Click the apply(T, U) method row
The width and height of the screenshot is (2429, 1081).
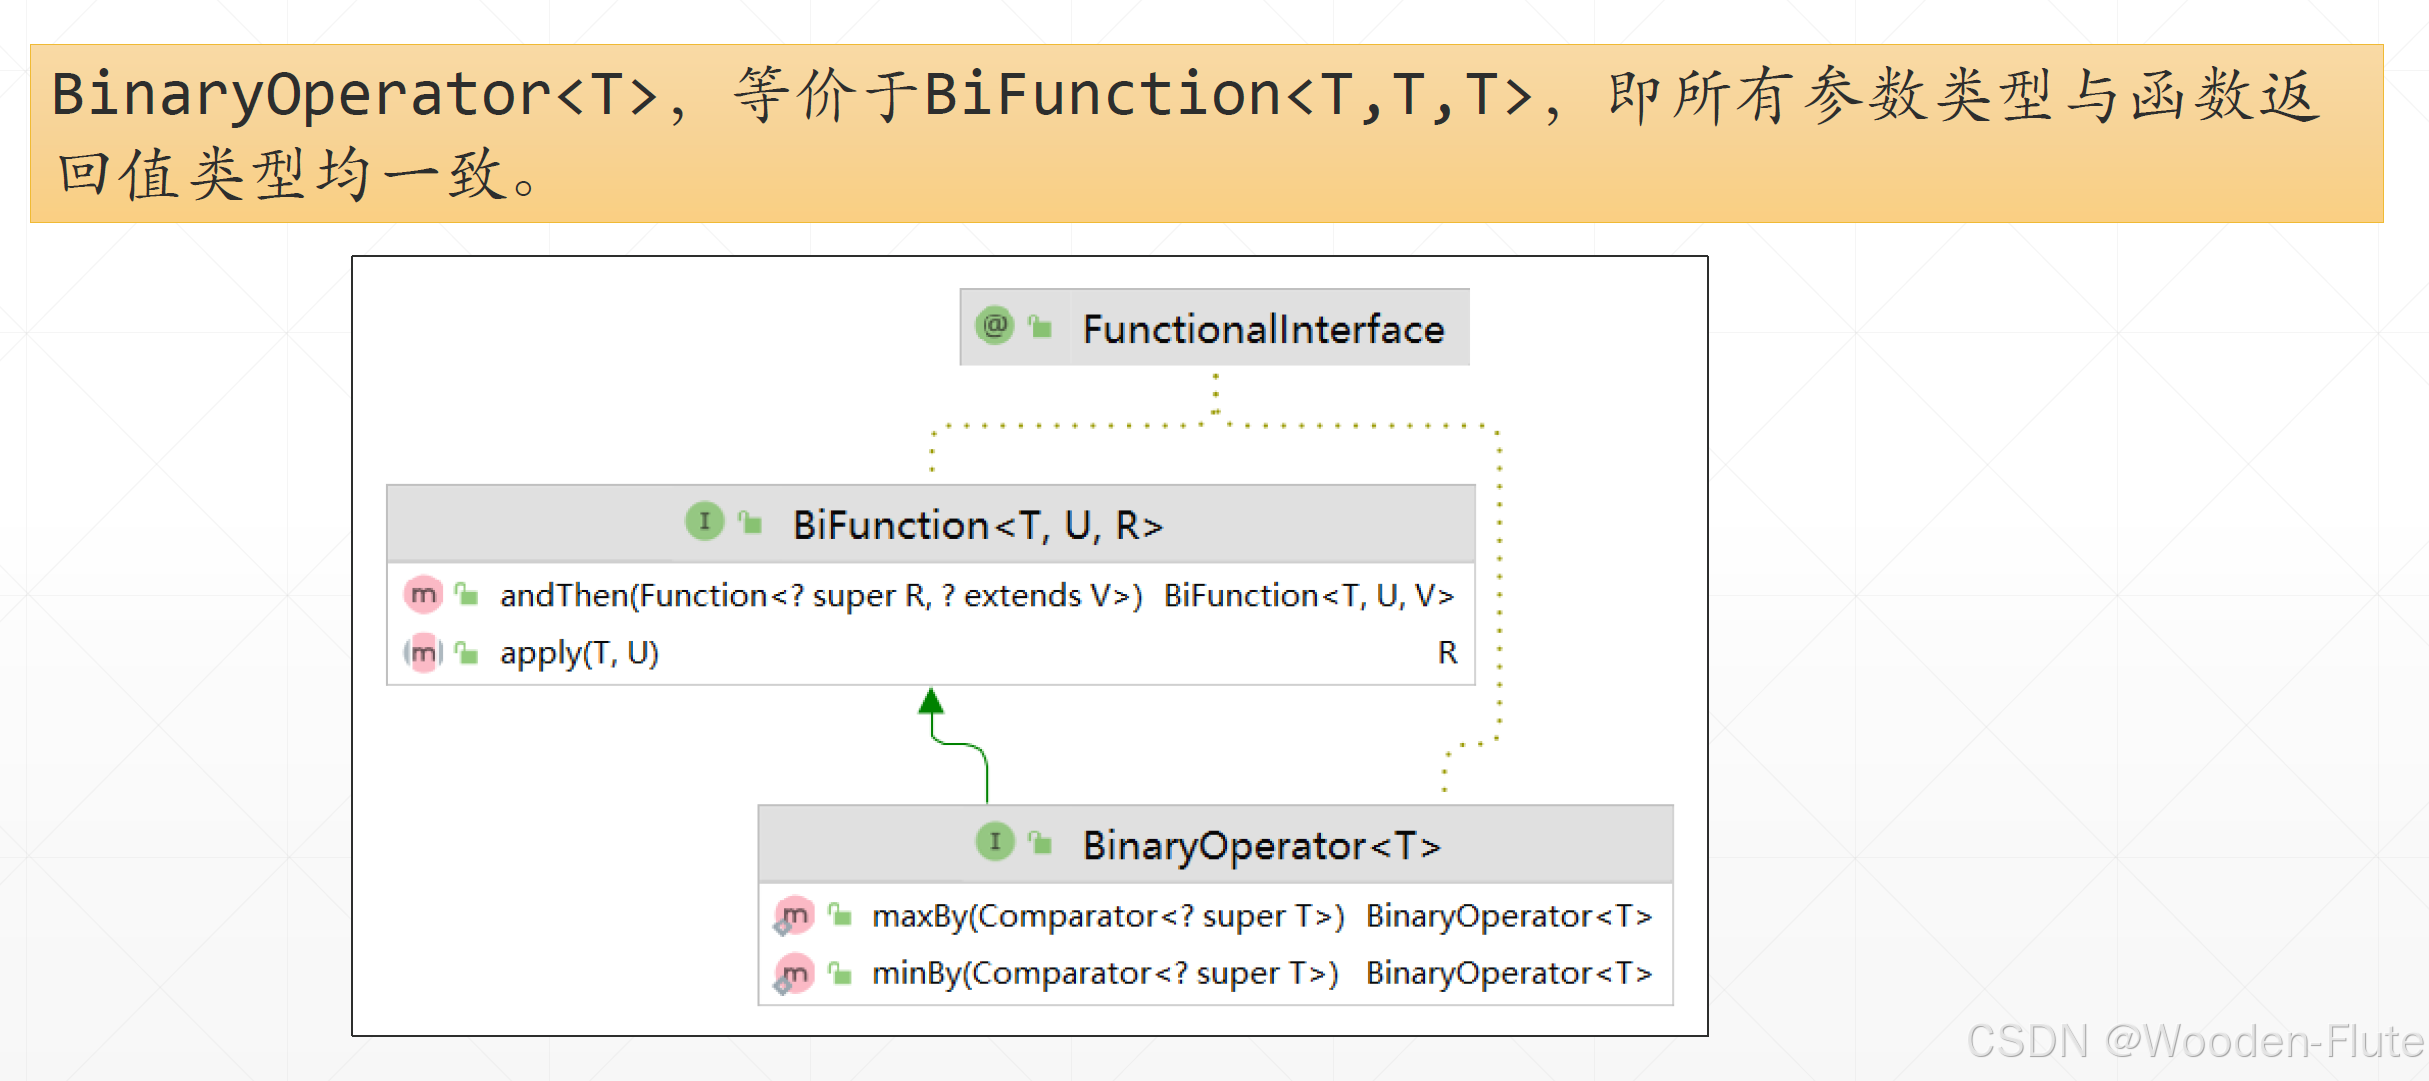tap(579, 654)
